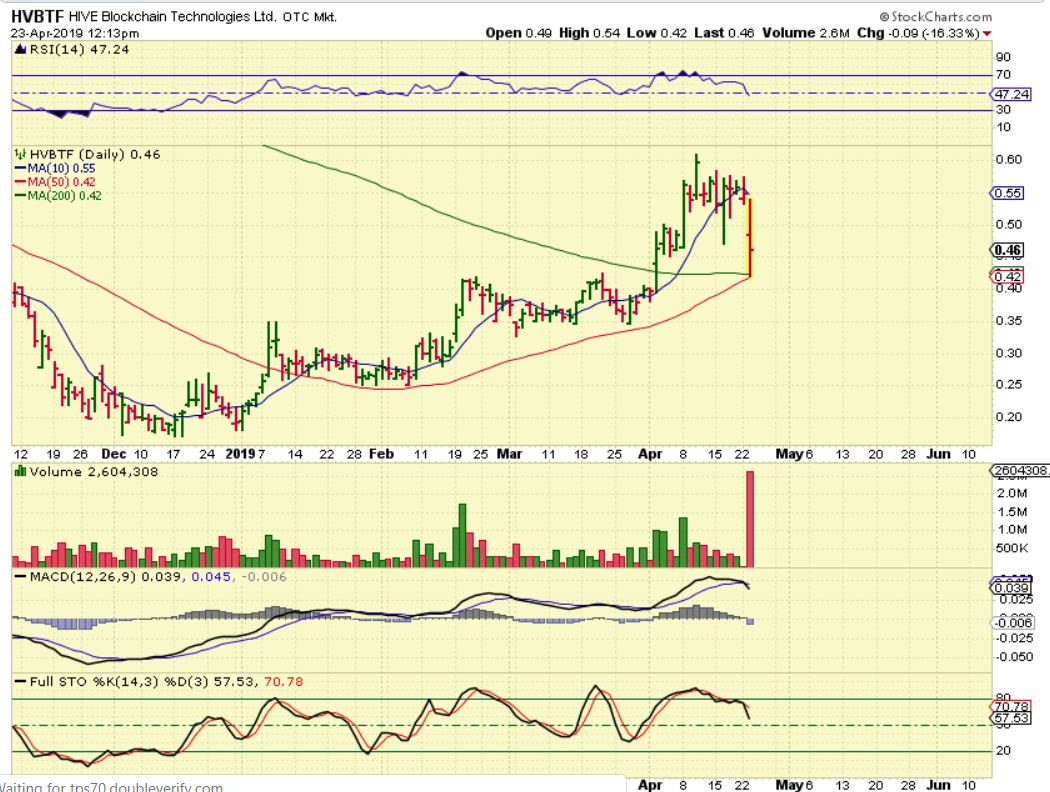Click the 0.42 red price axis tag

point(1006,276)
